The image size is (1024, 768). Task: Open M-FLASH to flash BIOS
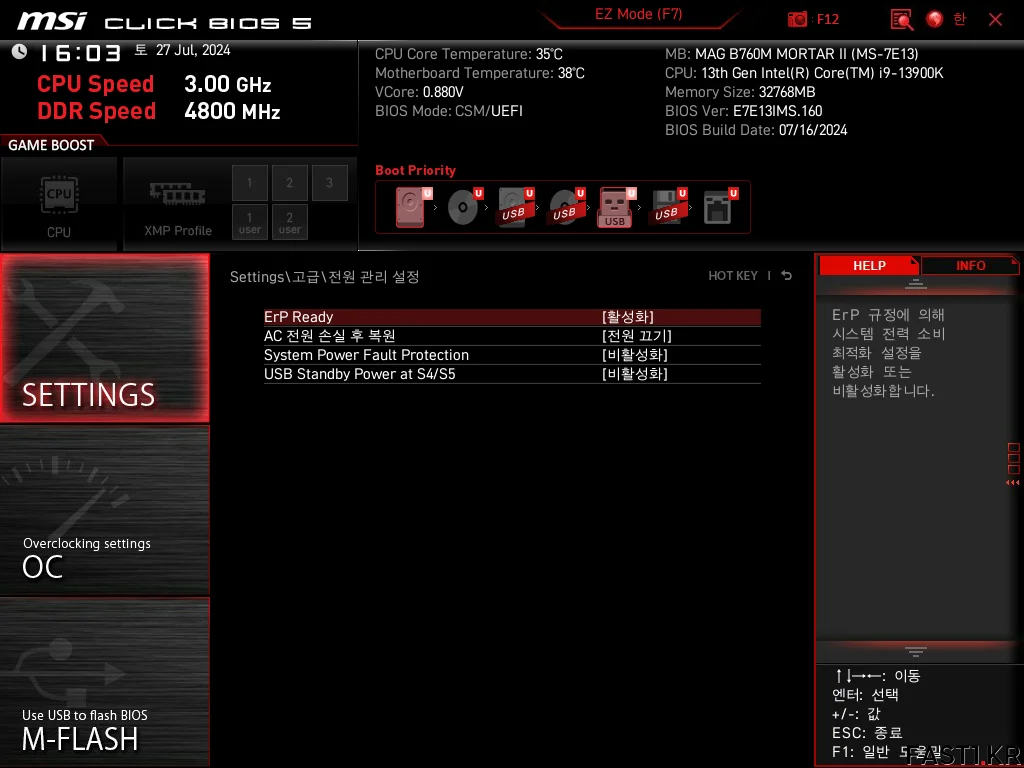104,682
